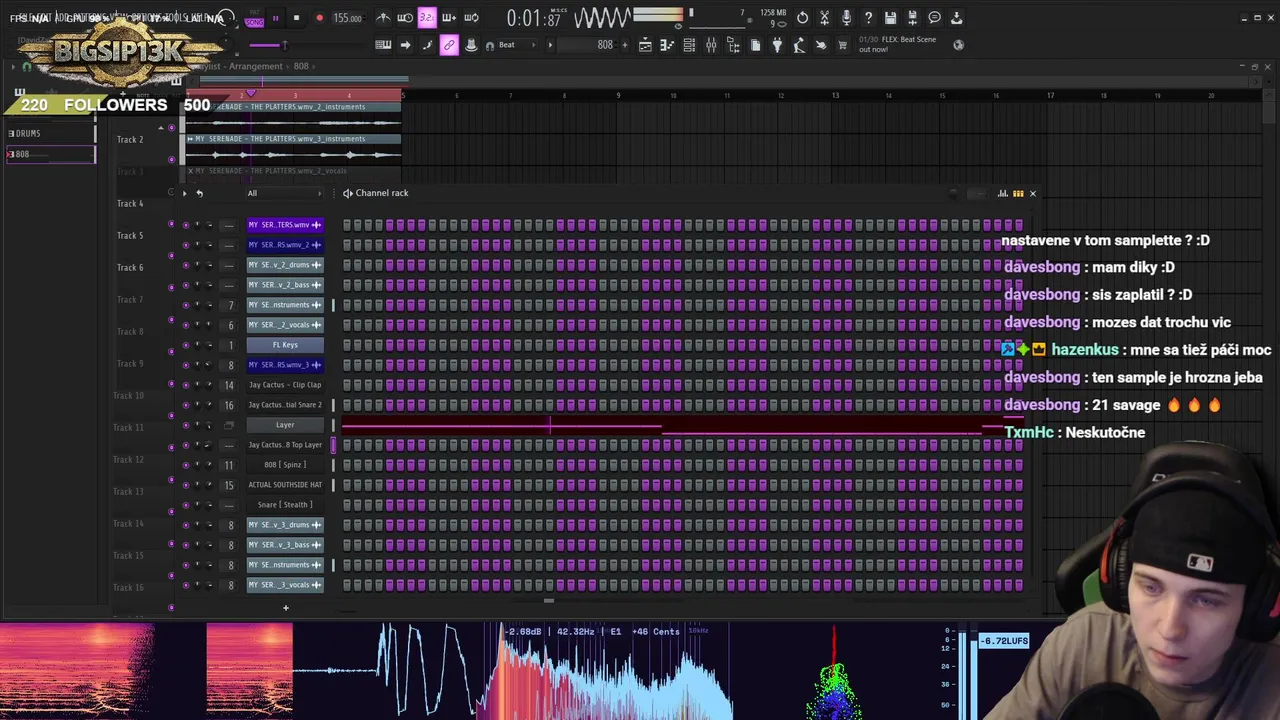Image resolution: width=1280 pixels, height=720 pixels.
Task: Click the microphone one-click recording icon
Action: click(x=846, y=18)
